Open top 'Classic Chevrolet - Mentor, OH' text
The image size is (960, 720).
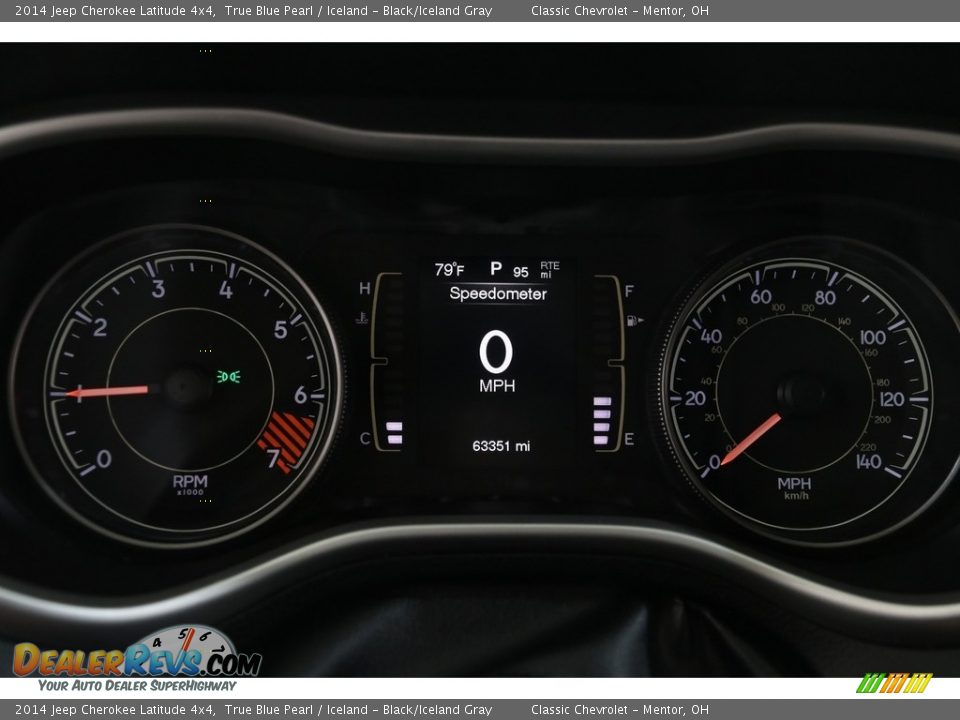pos(619,11)
